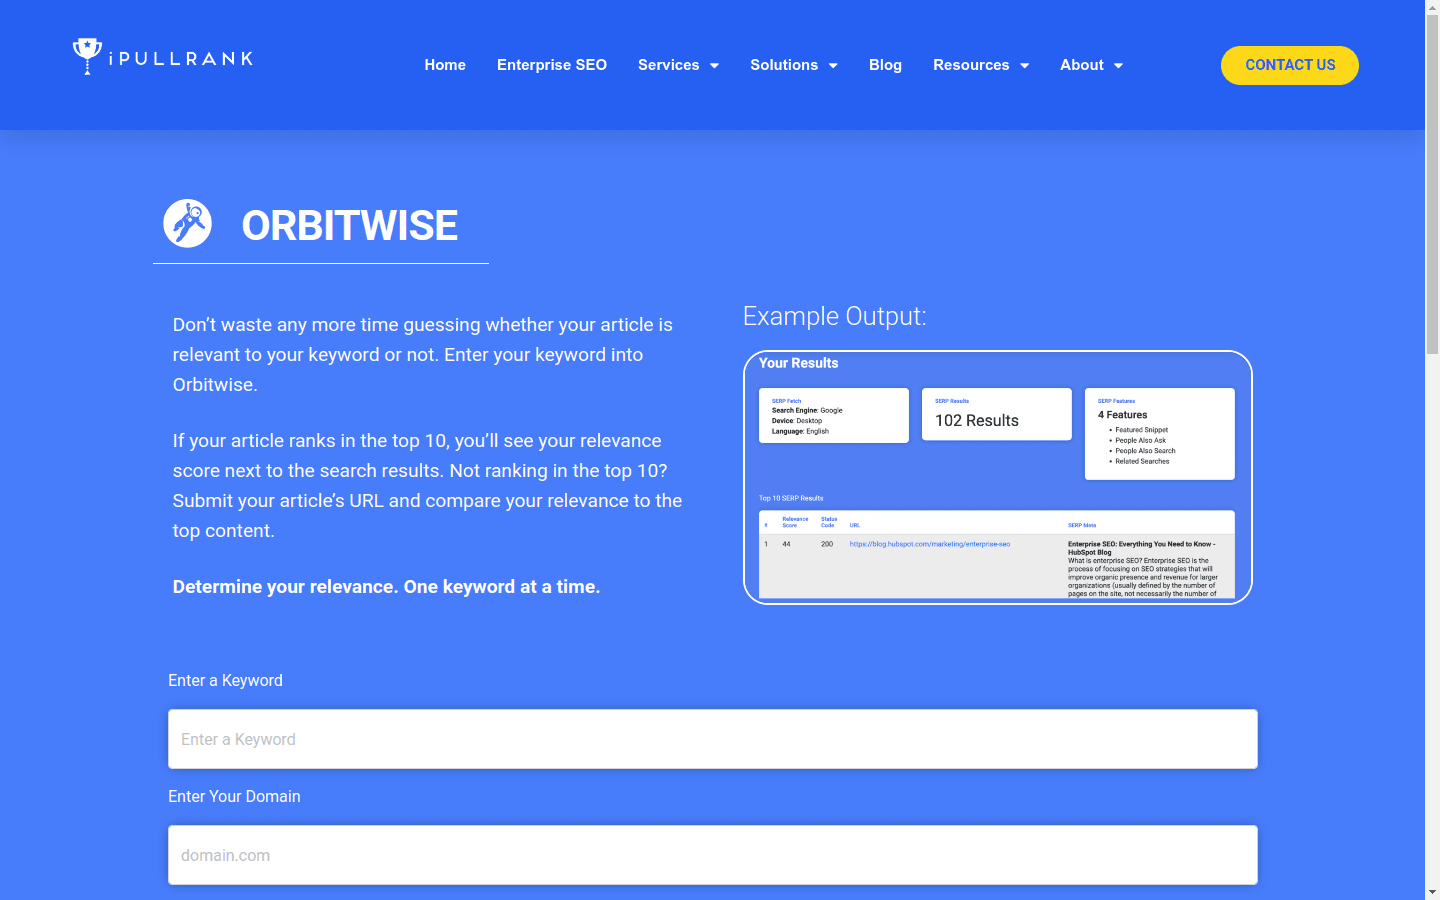Click the 102 Results card
This screenshot has height=900, width=1440.
[x=996, y=414]
